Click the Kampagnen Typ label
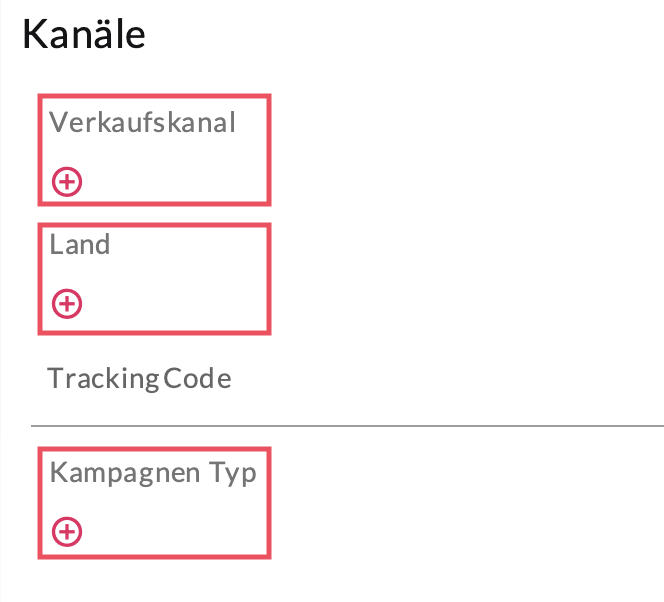Viewport: 664px width, 602px height. pos(152,472)
